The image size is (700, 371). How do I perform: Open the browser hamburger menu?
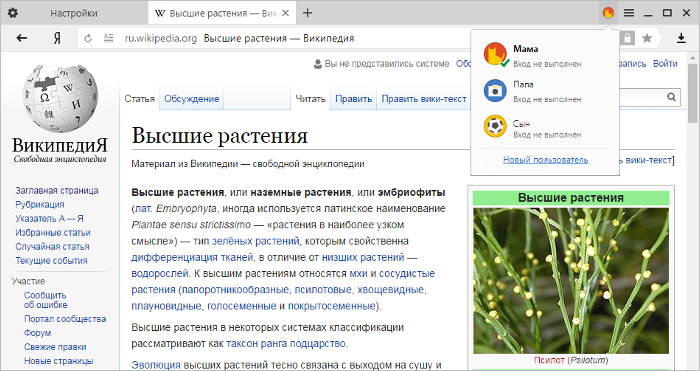point(629,13)
